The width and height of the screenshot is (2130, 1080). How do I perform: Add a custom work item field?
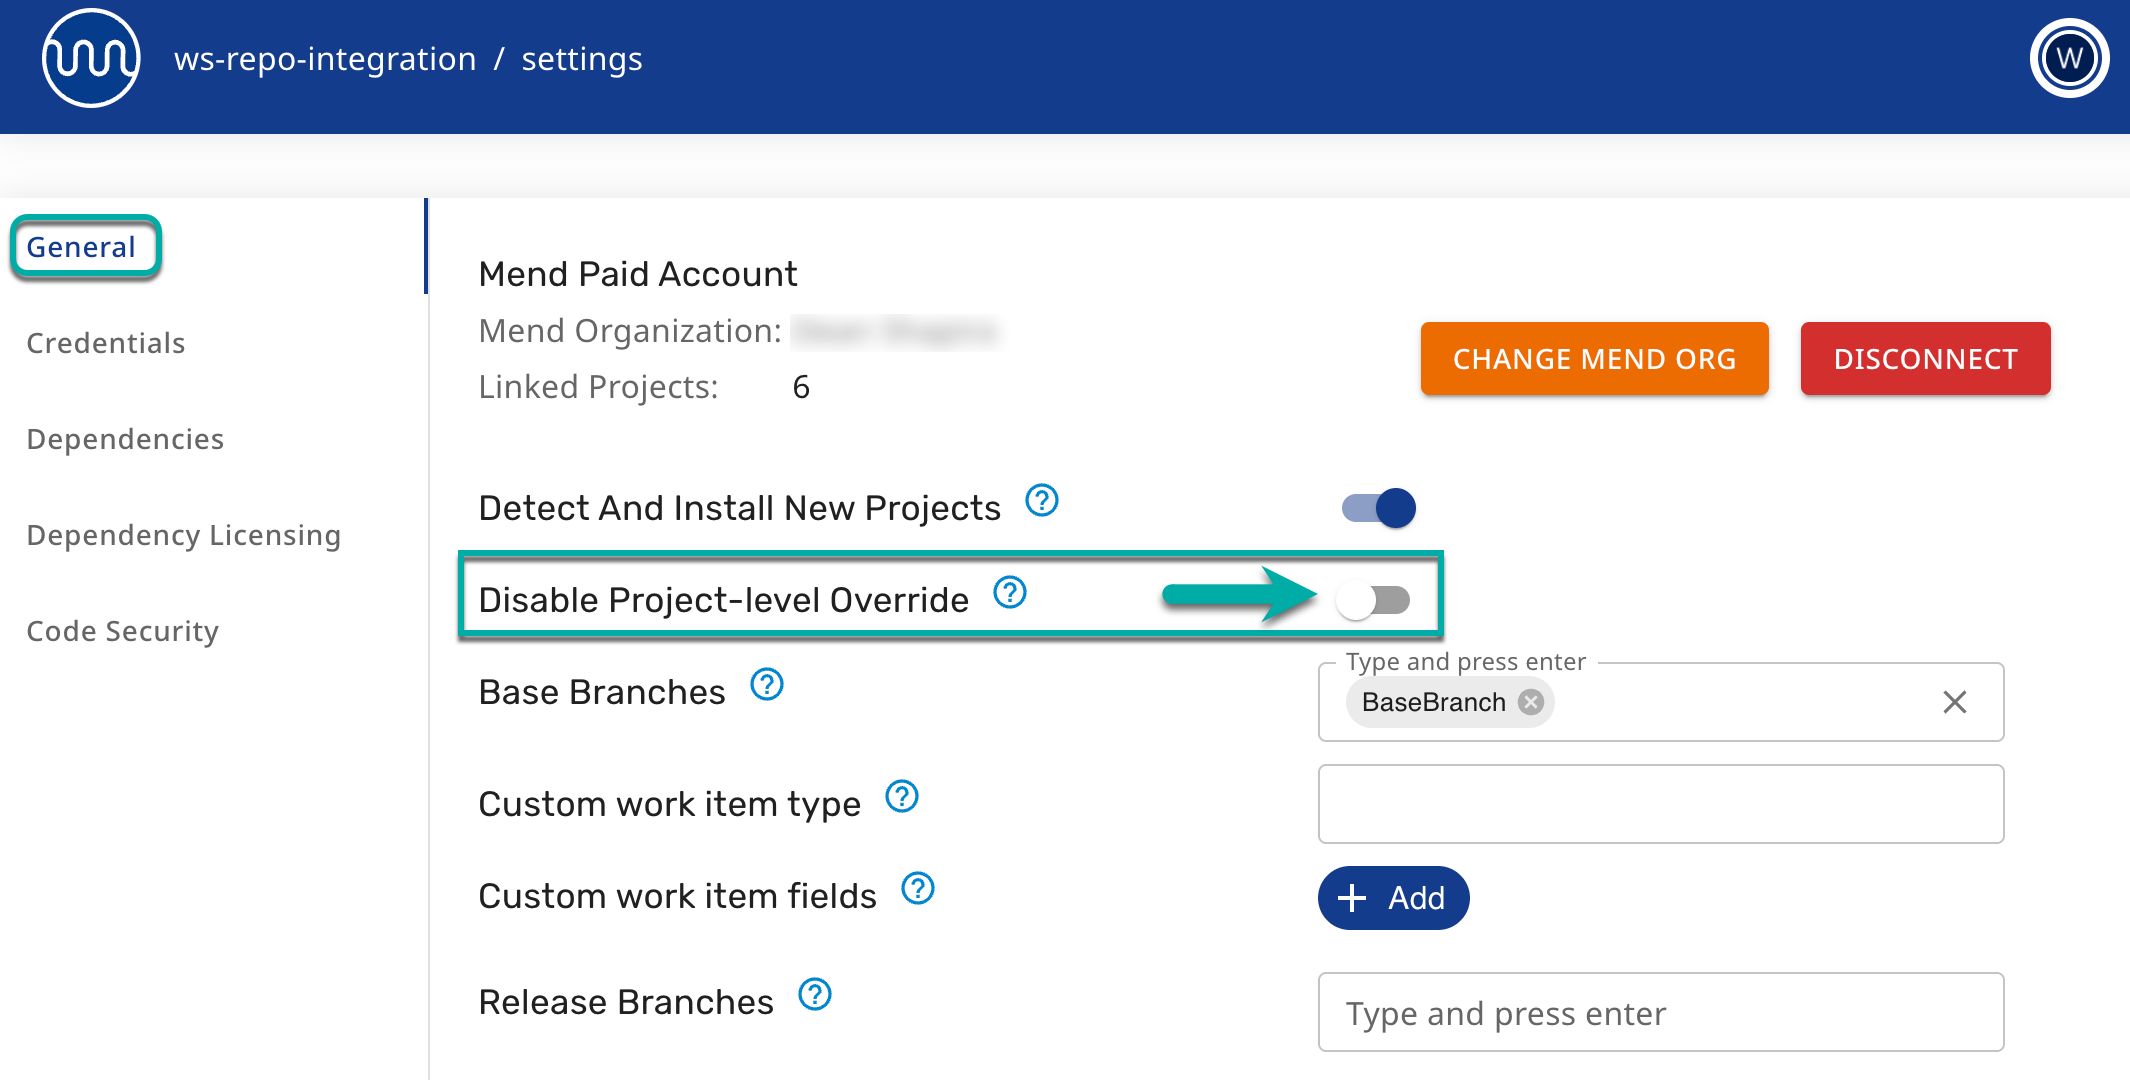1393,898
